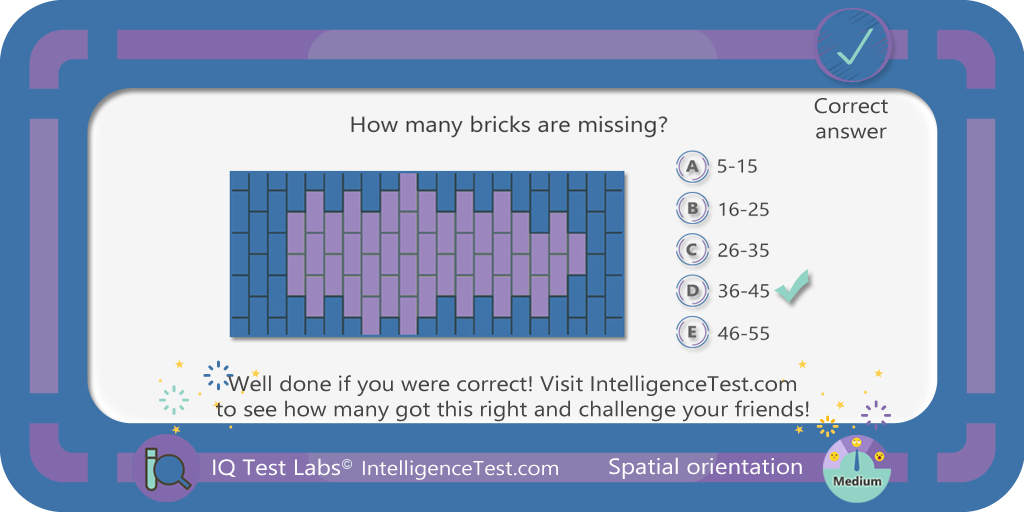Open IntelligenceTest.com link in footer
This screenshot has width=1024, height=512.
460,468
